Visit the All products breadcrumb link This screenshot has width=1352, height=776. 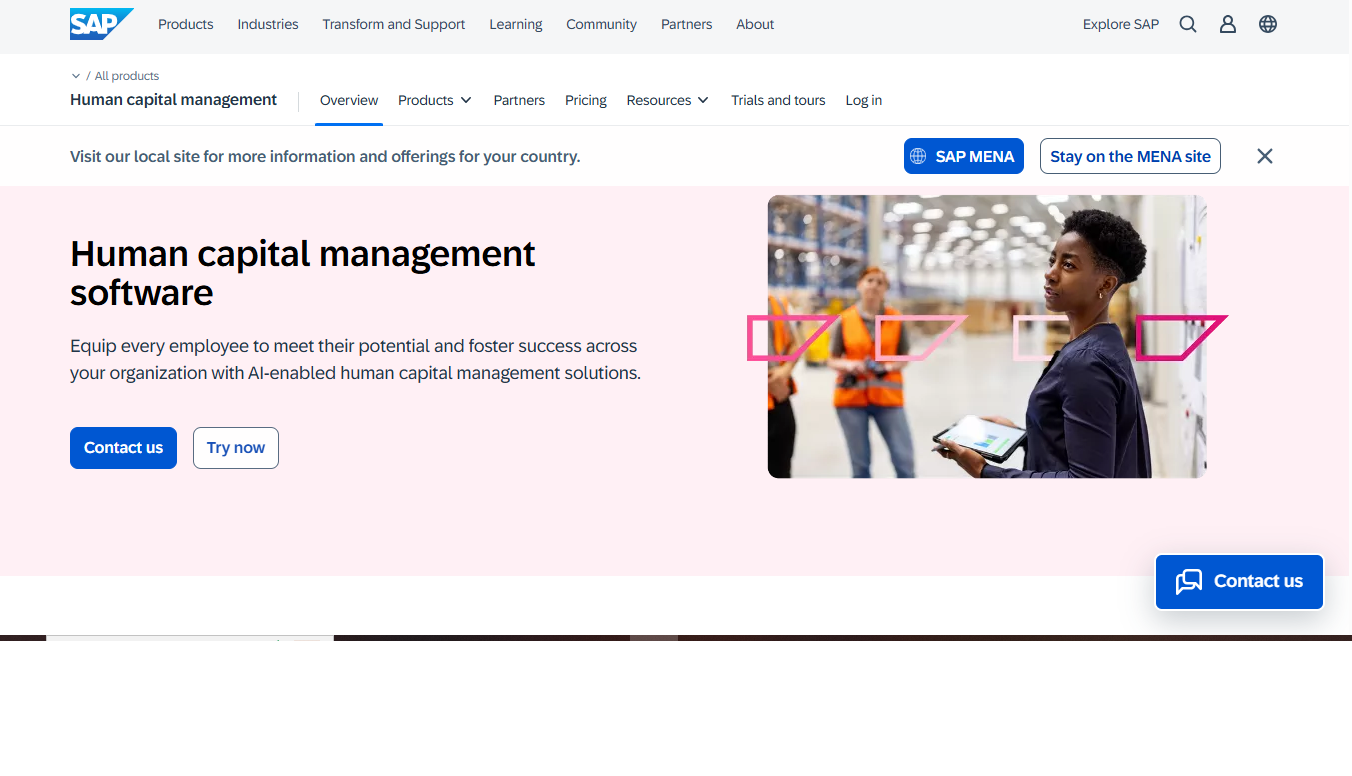(x=124, y=75)
